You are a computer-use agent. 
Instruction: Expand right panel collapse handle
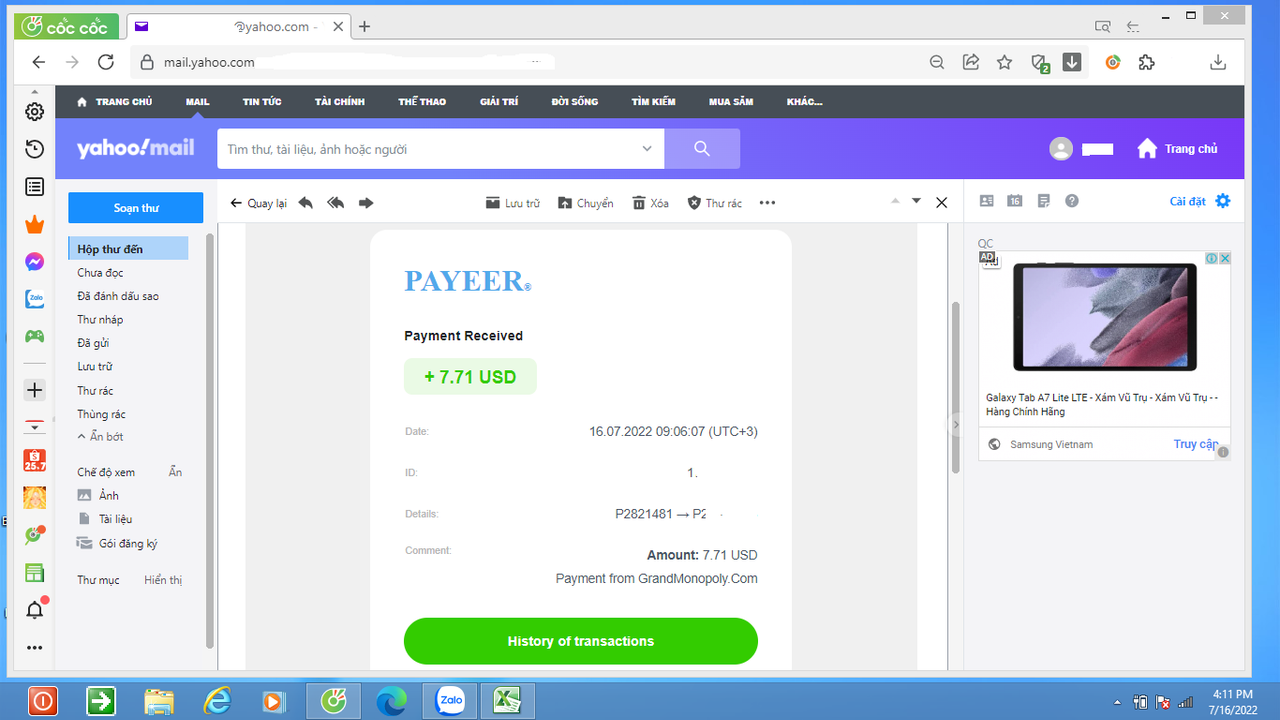[955, 425]
